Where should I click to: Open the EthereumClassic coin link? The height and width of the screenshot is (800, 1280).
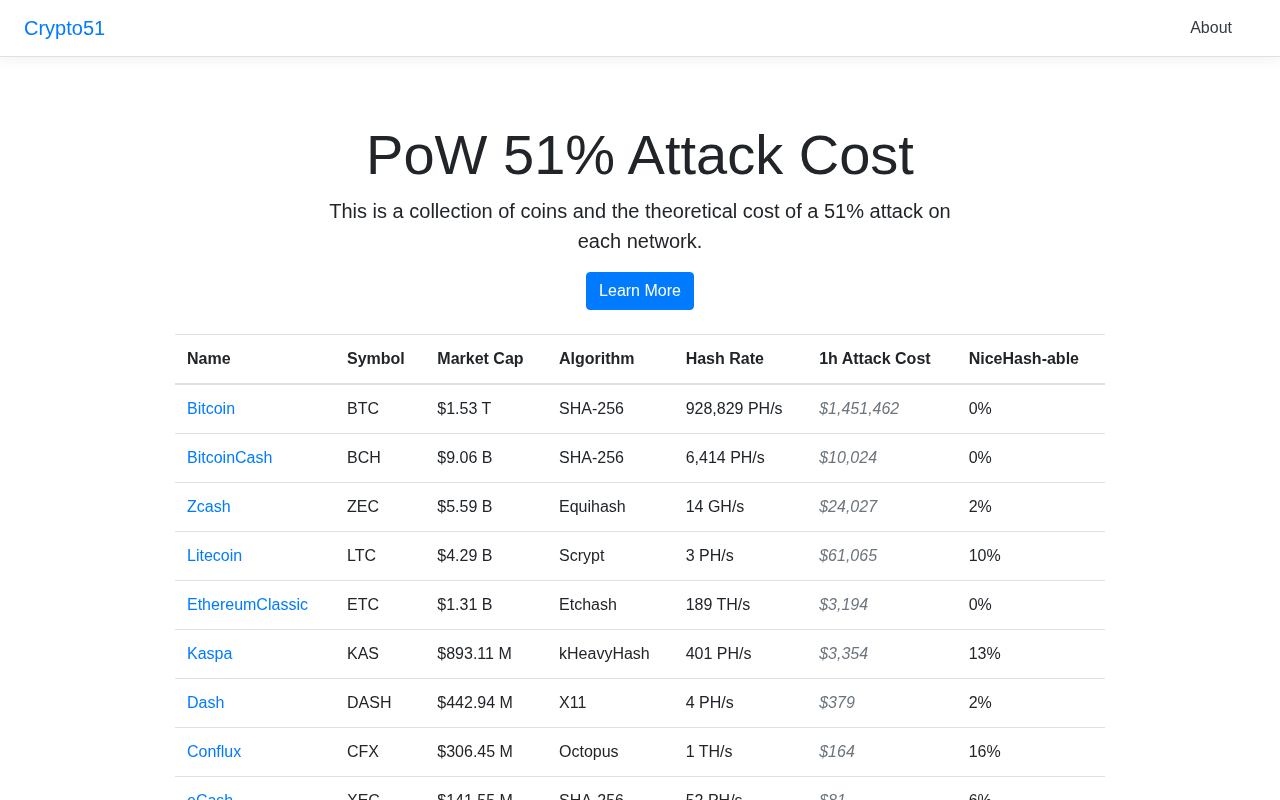coord(247,605)
